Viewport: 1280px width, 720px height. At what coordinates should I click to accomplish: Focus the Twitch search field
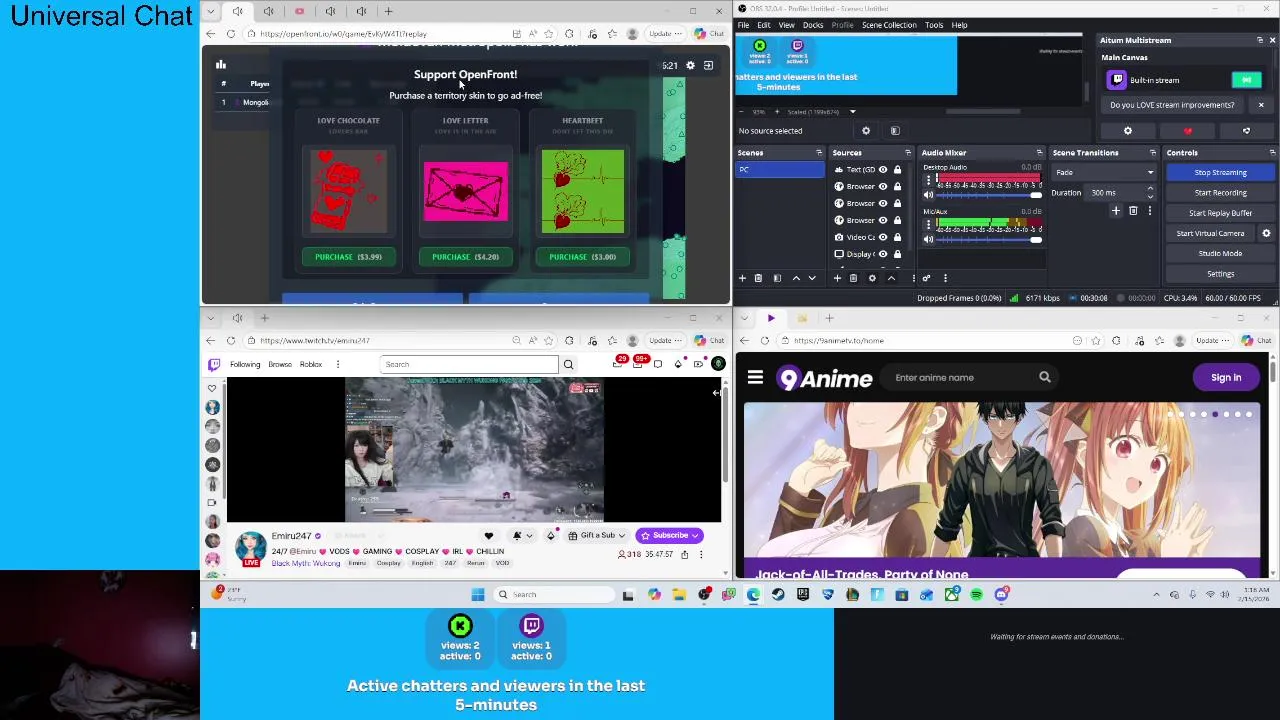pos(469,364)
